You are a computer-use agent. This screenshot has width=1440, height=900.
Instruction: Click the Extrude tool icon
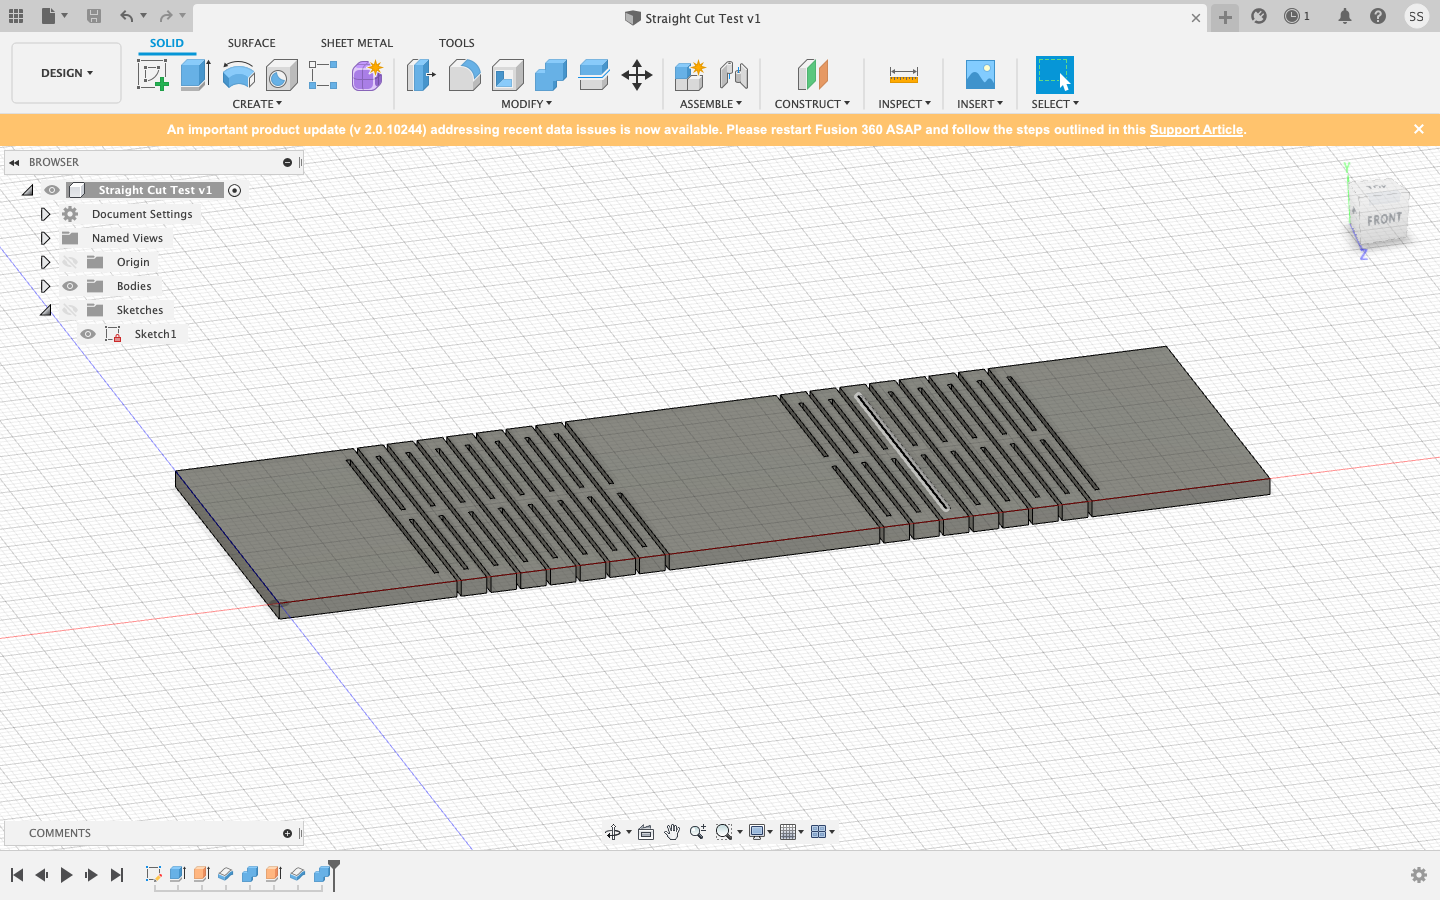(195, 75)
